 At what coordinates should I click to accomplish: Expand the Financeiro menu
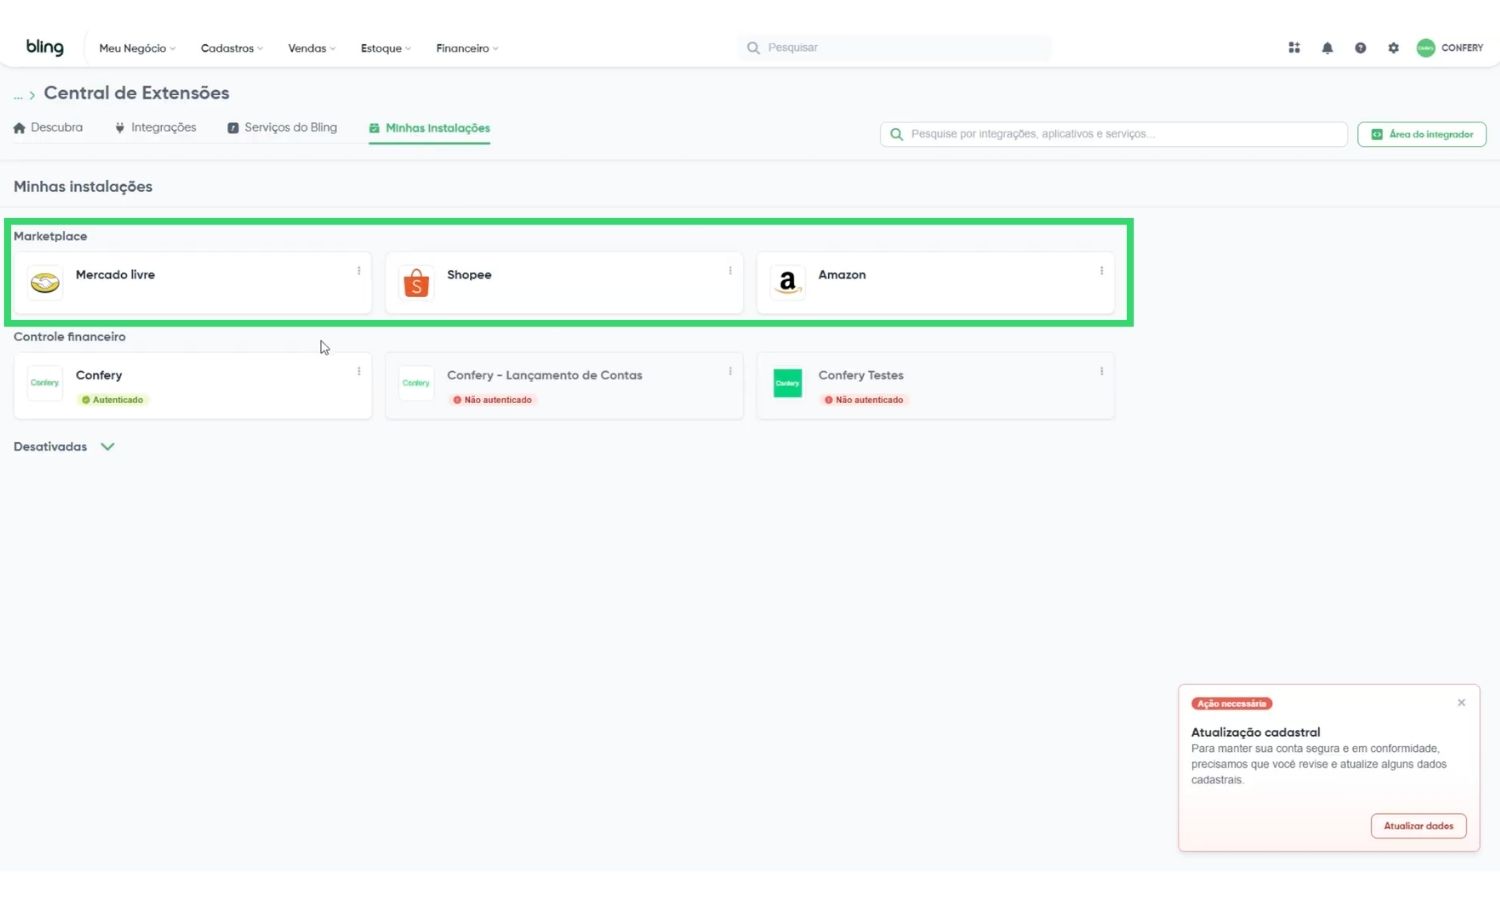467,48
